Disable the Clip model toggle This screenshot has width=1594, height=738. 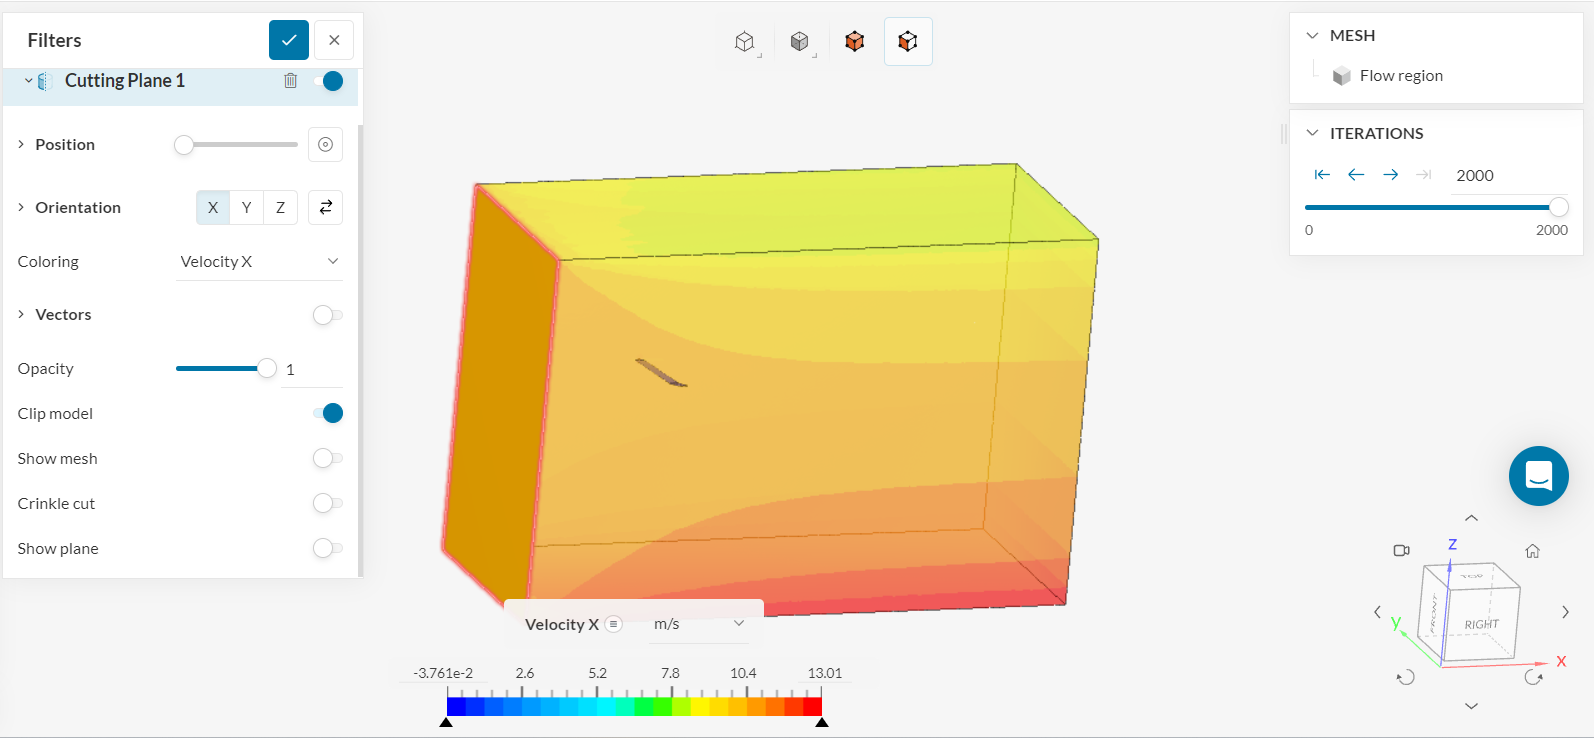pos(328,413)
